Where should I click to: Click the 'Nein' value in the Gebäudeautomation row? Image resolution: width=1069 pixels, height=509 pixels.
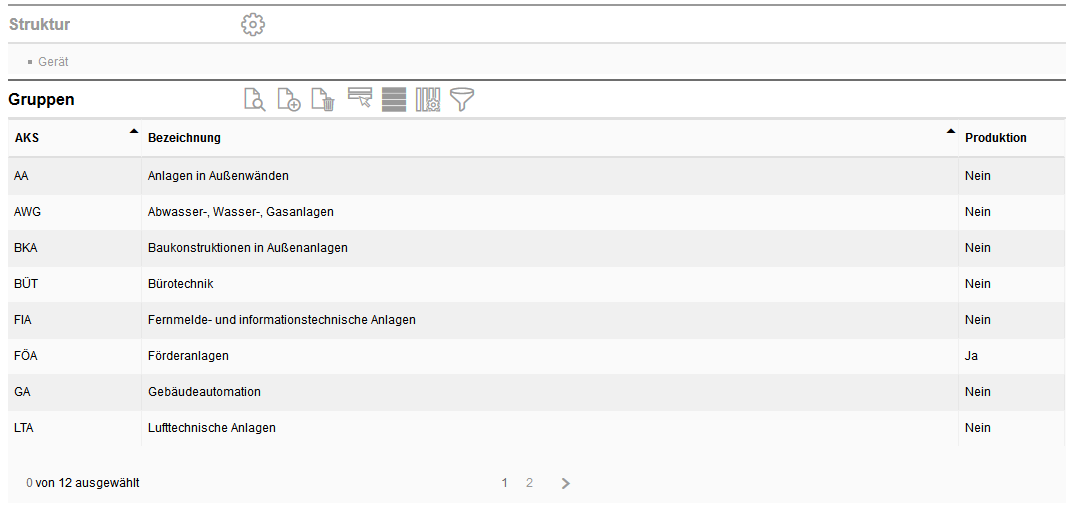coord(978,392)
